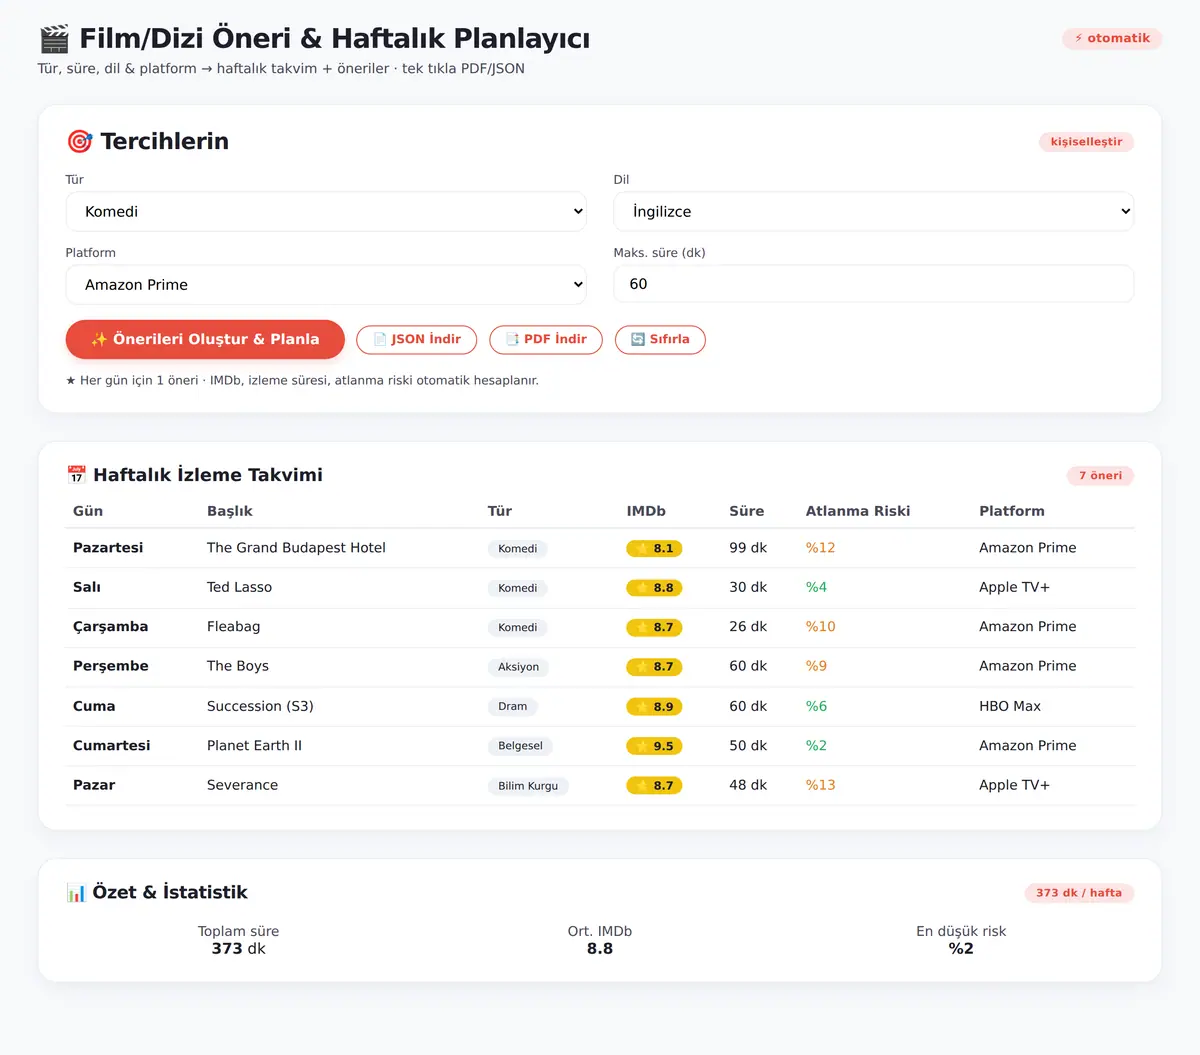The width and height of the screenshot is (1200, 1055).
Task: Click the Pazartesi day cell
Action: click(x=108, y=548)
